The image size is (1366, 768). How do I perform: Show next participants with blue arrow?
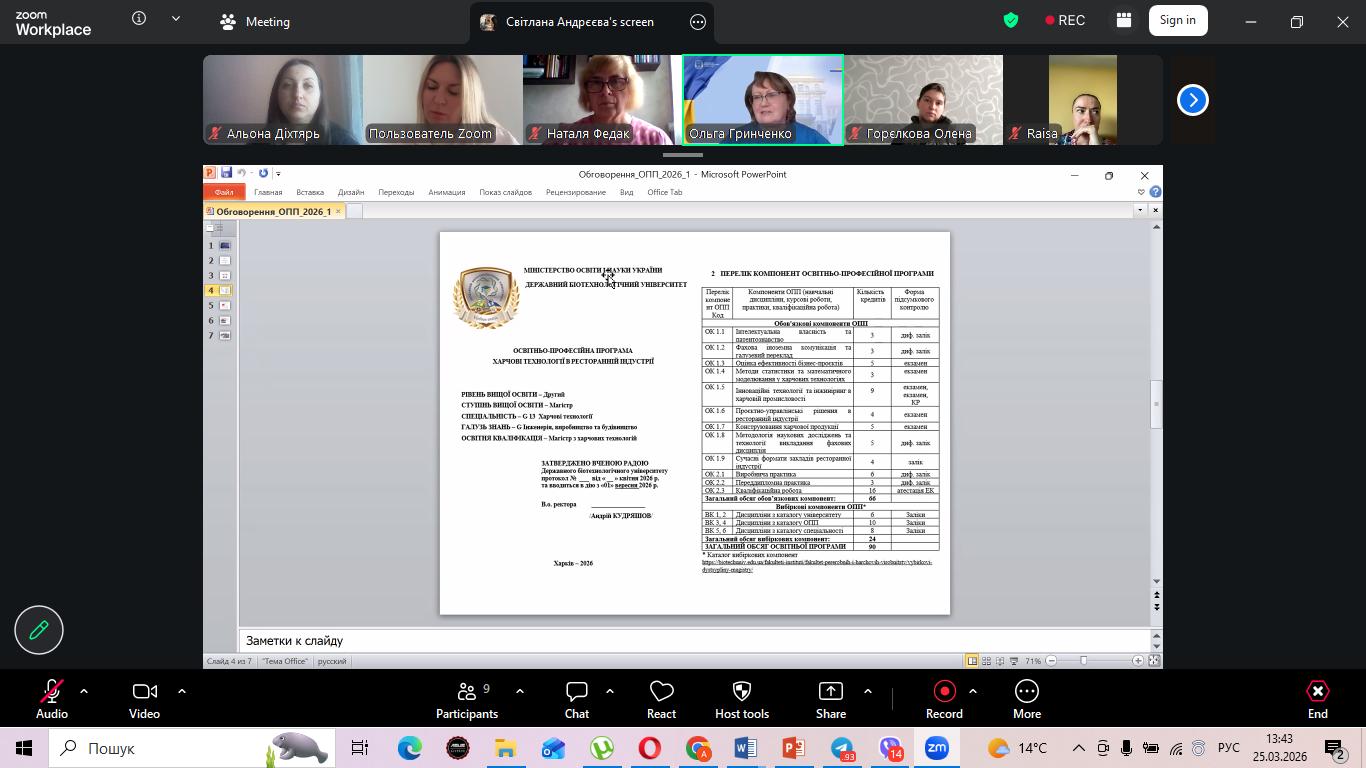coord(1192,100)
